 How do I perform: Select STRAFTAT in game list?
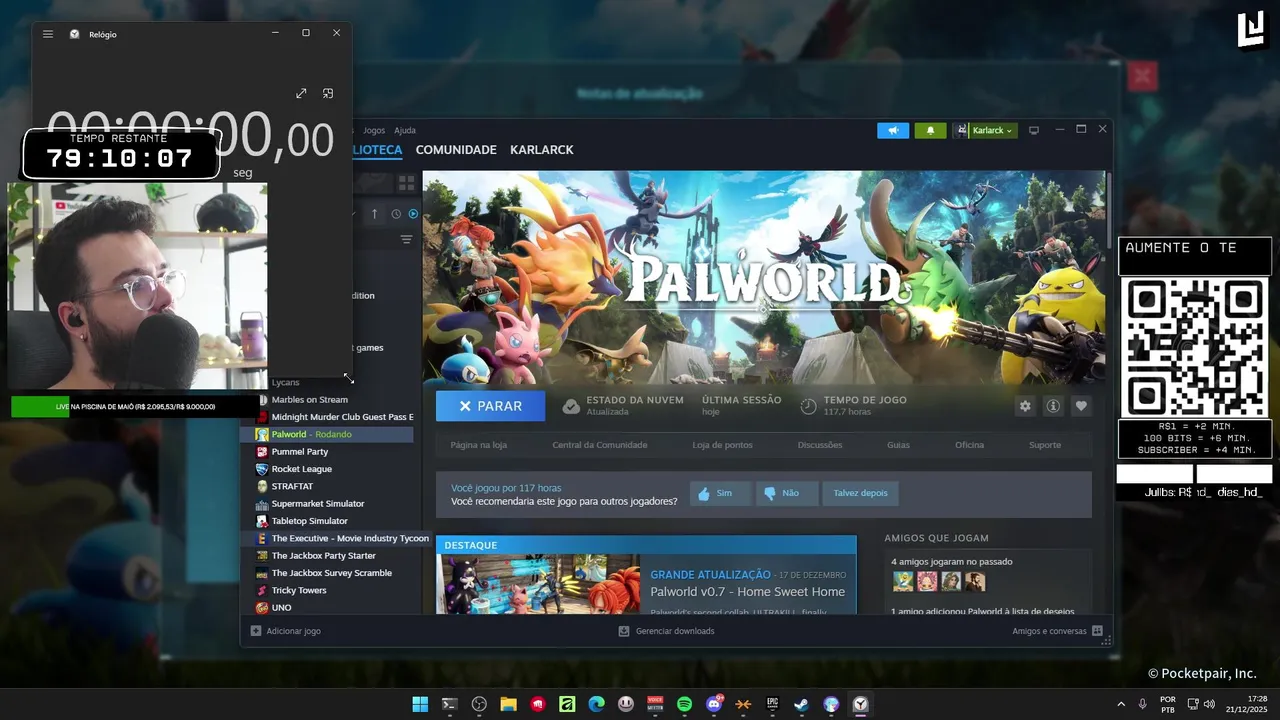point(292,486)
